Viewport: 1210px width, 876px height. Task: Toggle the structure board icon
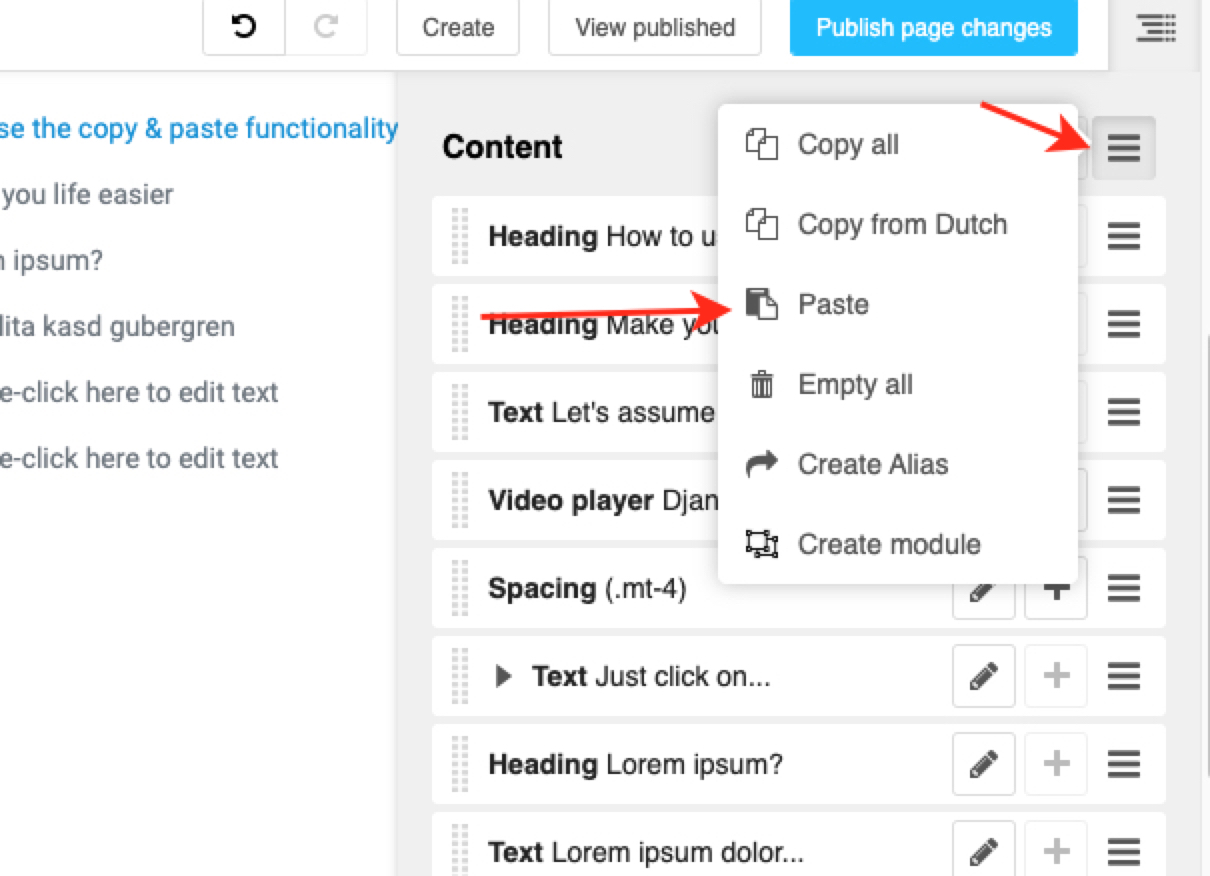(x=1156, y=29)
